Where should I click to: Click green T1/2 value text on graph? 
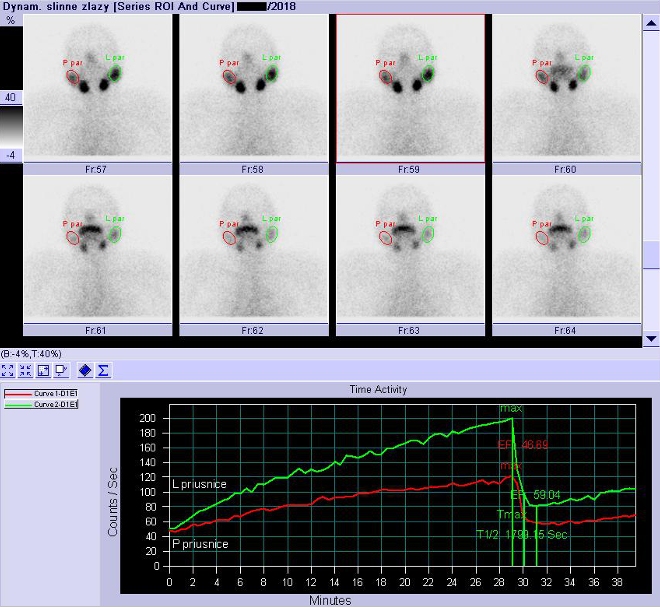pyautogui.click(x=522, y=535)
